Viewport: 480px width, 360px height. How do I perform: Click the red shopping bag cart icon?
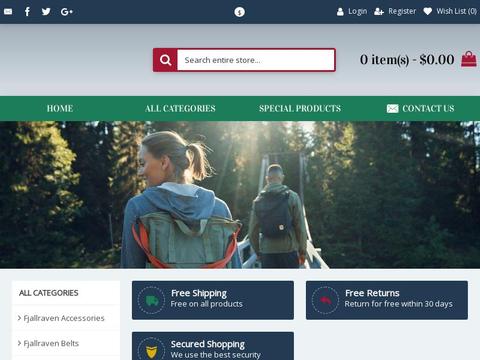click(469, 59)
